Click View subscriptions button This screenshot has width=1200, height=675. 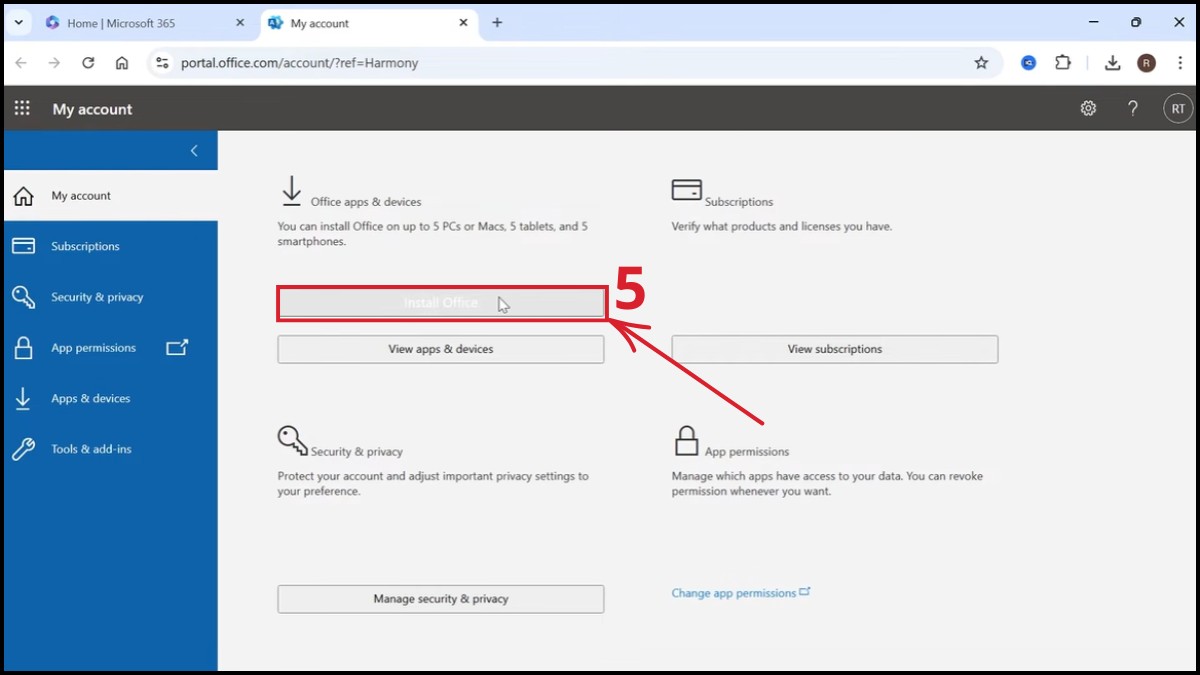pyautogui.click(x=835, y=349)
